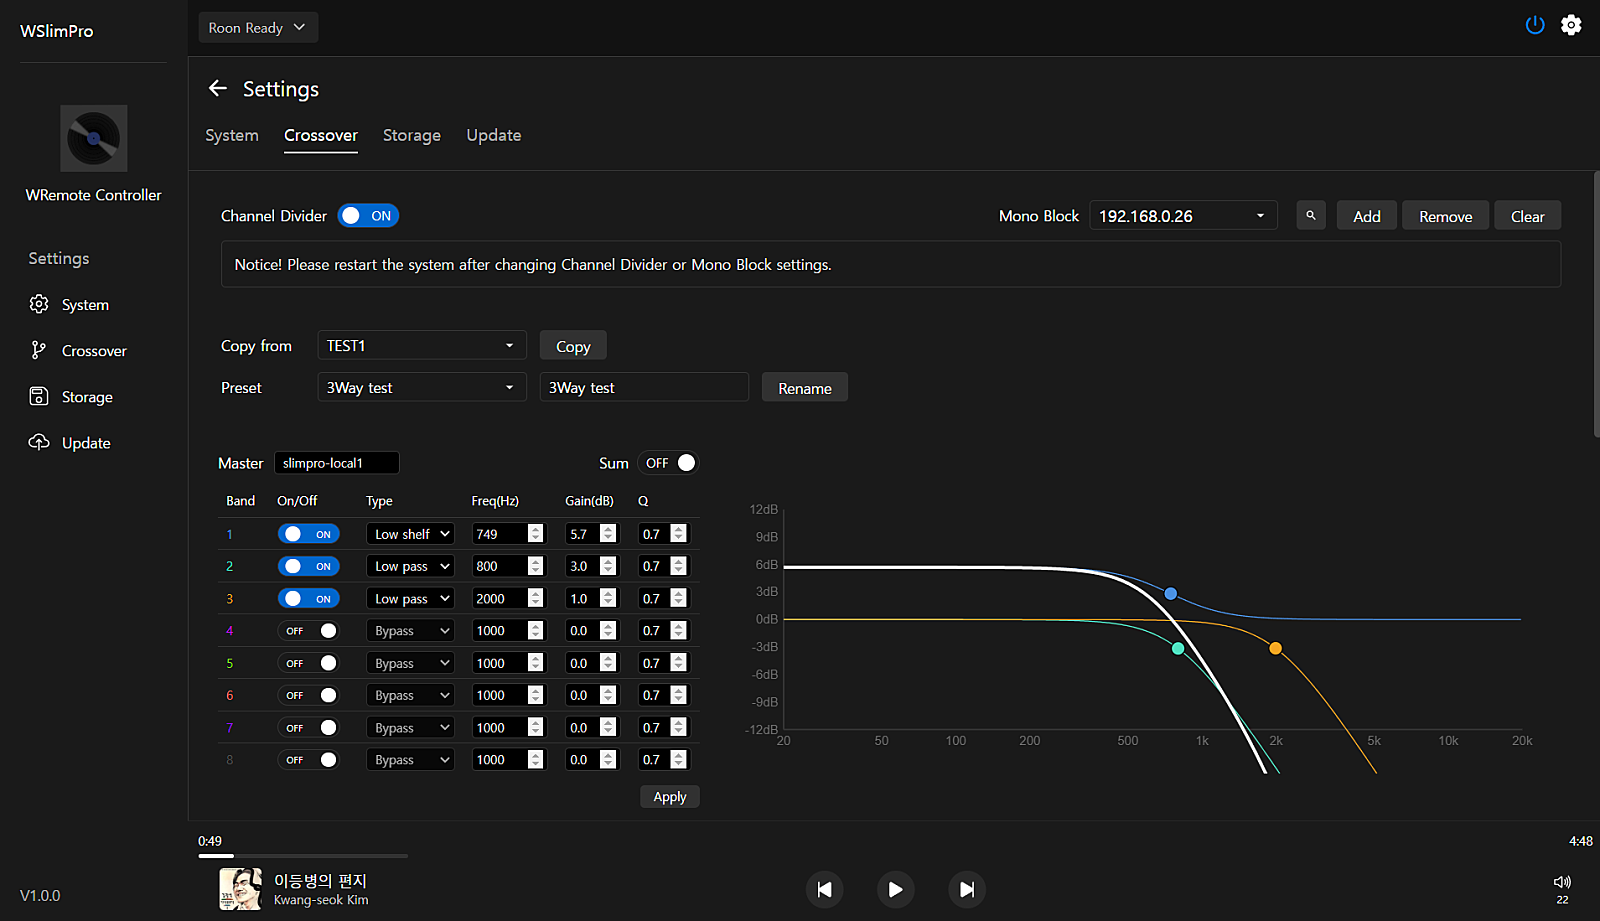The width and height of the screenshot is (1600, 921).
Task: Open System in the sidebar menu
Action: 86,304
